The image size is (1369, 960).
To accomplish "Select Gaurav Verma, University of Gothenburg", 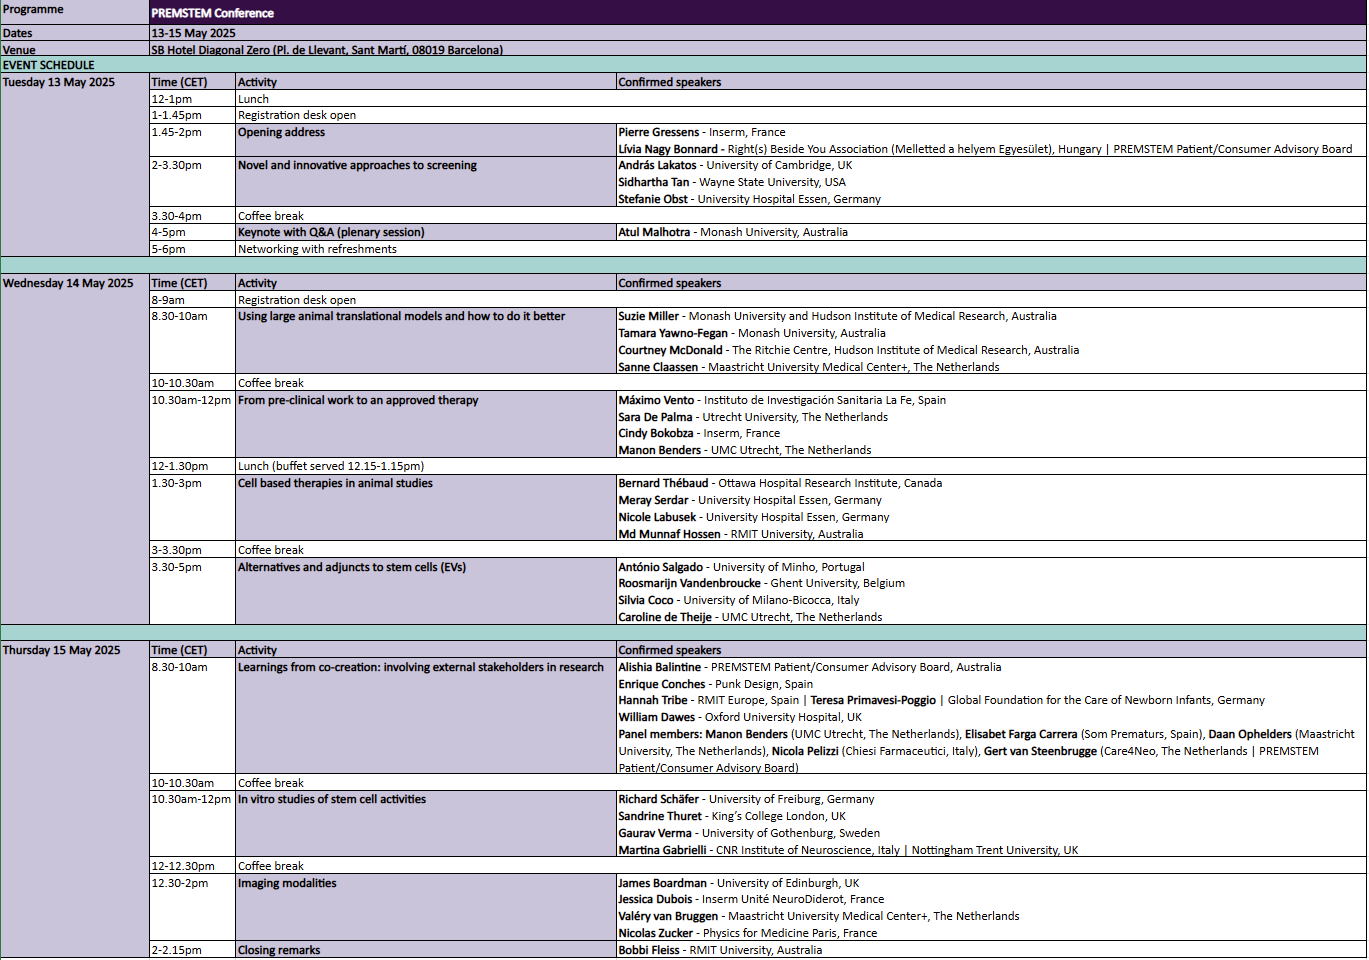I will [749, 833].
